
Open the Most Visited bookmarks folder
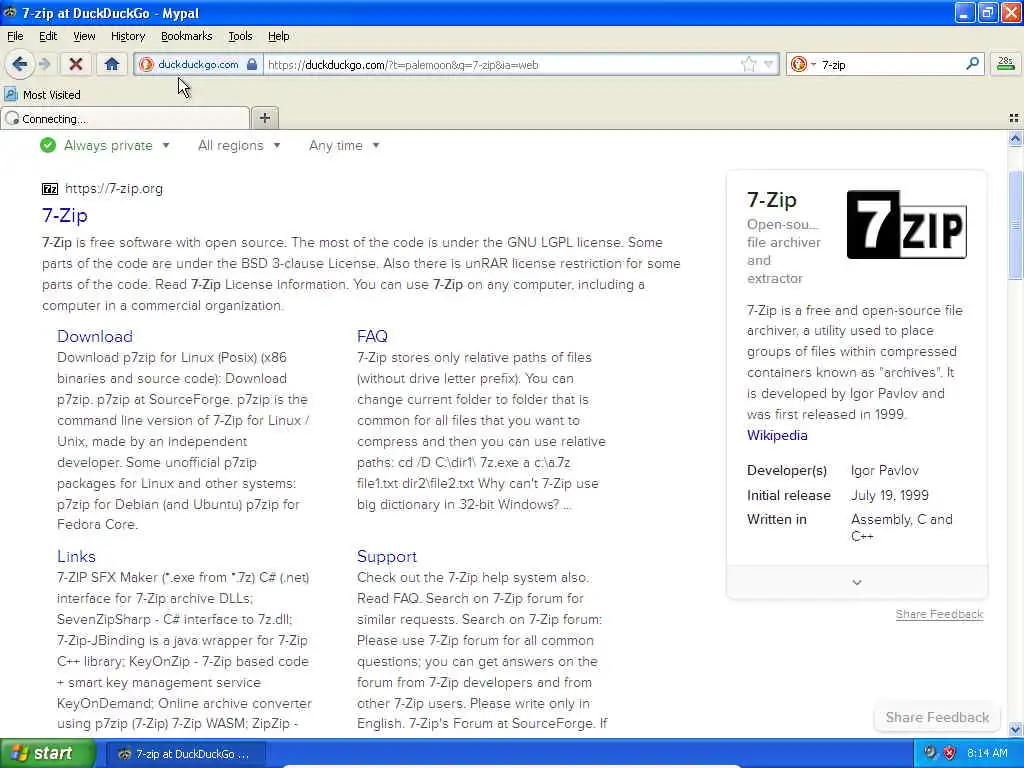[42, 95]
